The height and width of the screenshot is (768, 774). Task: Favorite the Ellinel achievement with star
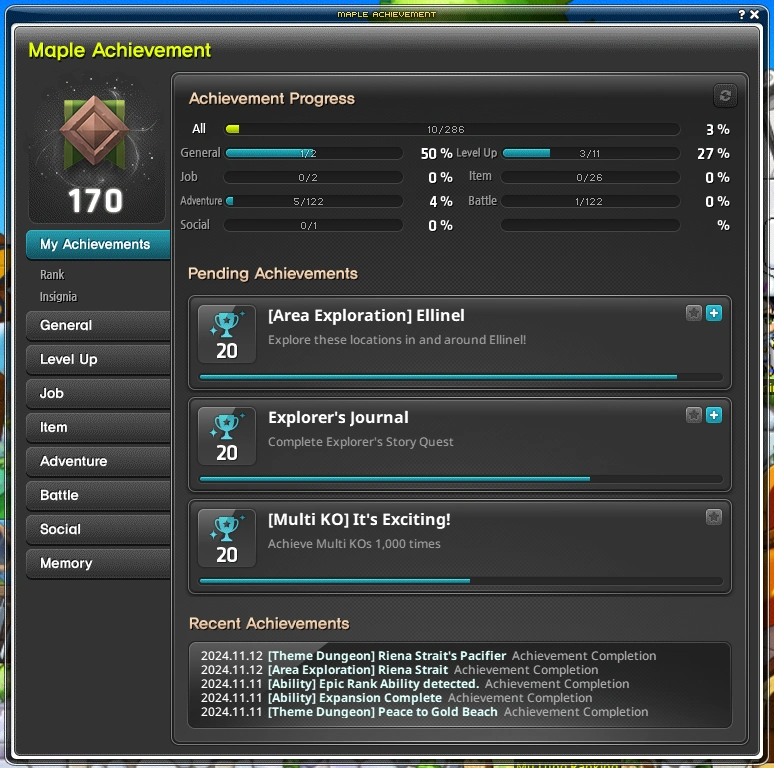pos(693,313)
